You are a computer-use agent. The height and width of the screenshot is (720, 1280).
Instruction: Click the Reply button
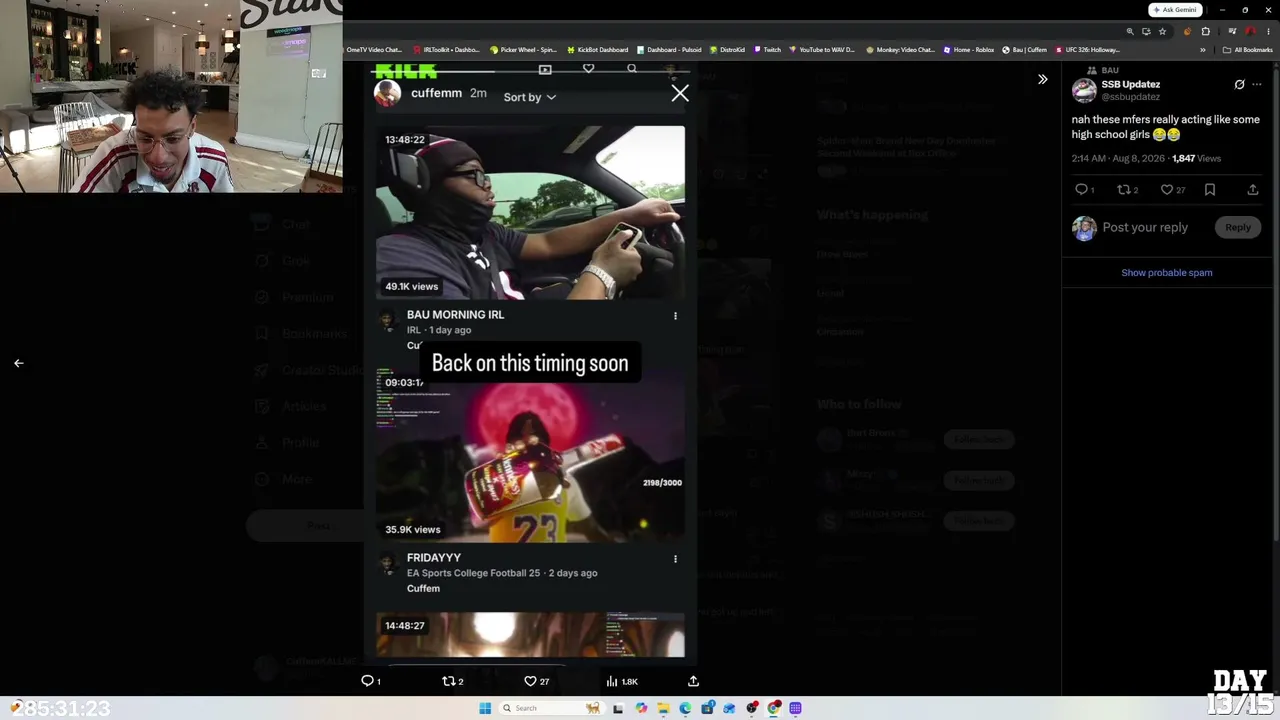click(x=1238, y=227)
